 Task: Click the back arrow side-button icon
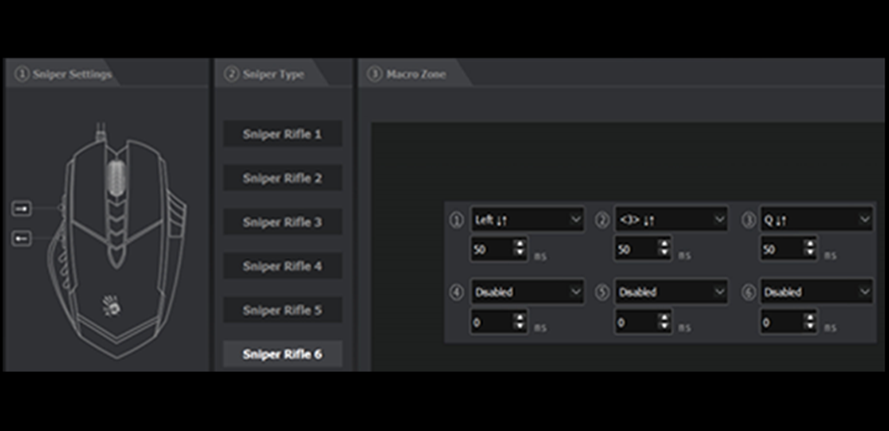[x=21, y=238]
